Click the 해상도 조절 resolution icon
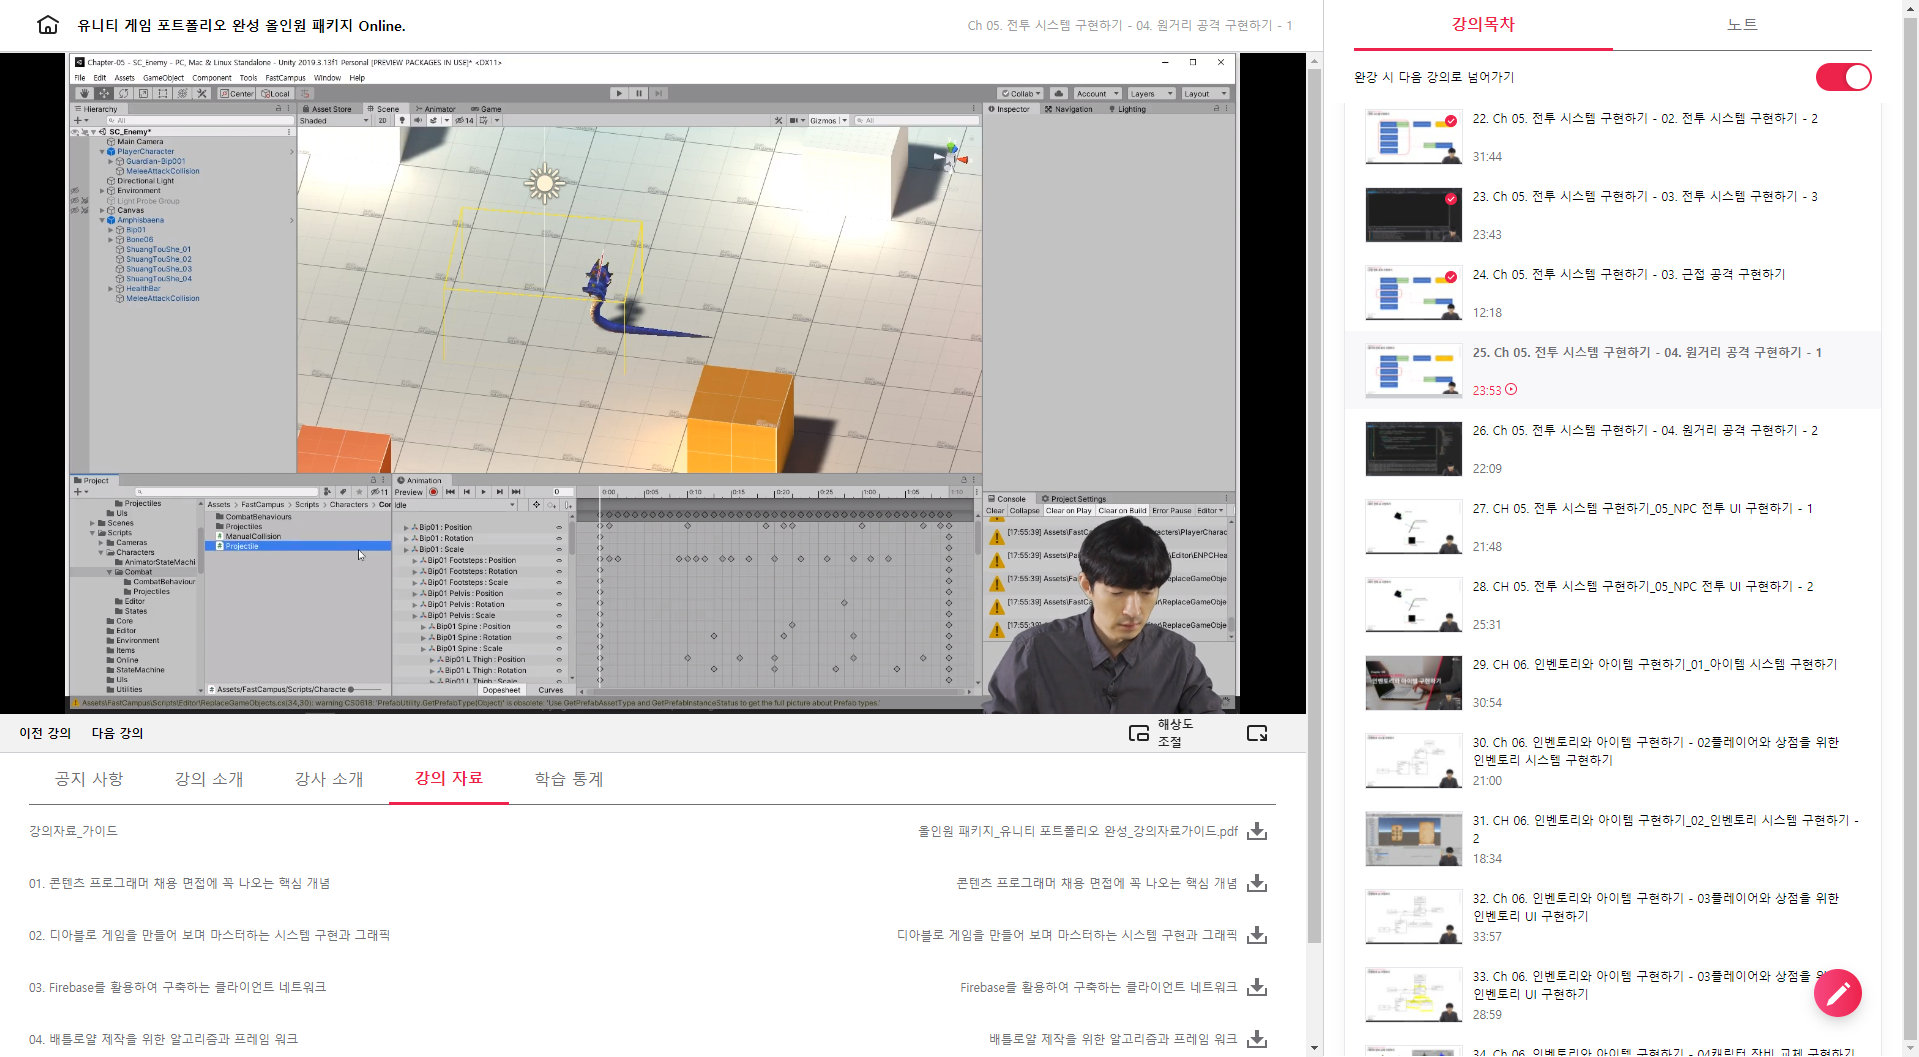Screen dimensions: 1919x1057 [1138, 733]
